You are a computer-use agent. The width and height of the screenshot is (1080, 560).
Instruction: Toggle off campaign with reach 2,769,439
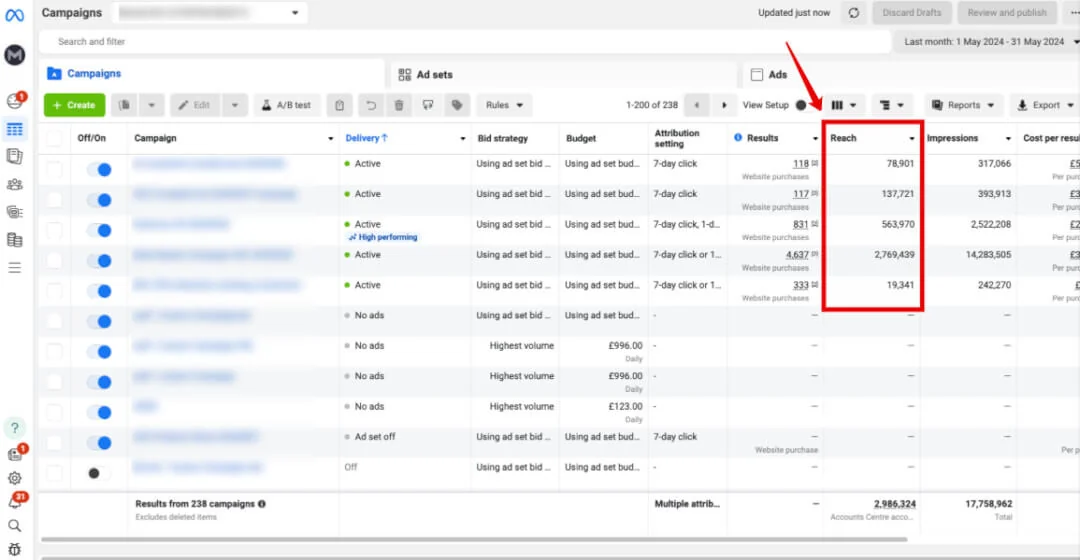click(100, 260)
